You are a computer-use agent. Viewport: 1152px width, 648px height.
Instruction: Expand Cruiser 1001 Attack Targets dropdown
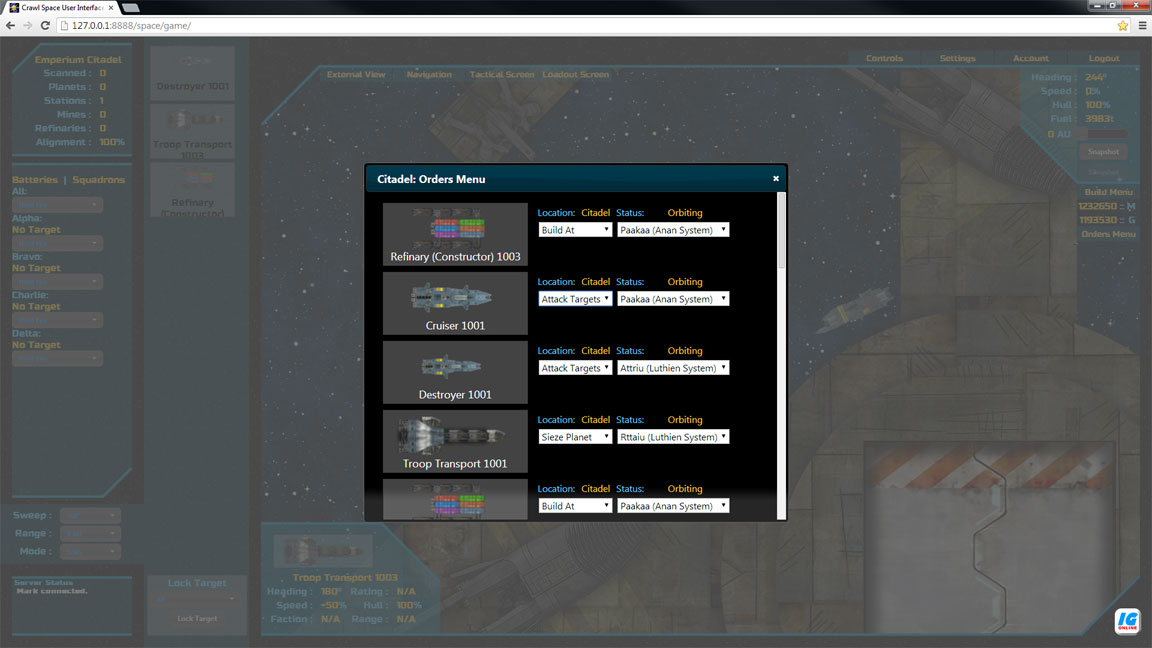[575, 299]
